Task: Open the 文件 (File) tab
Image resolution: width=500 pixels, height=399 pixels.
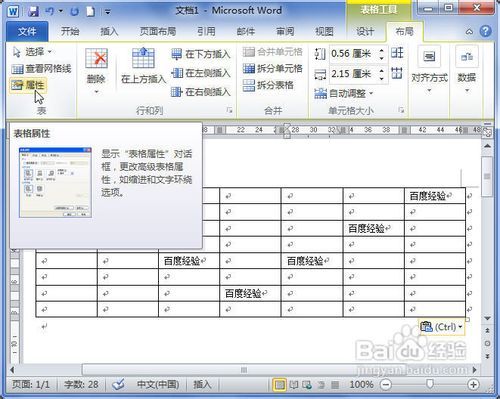Action: [27, 31]
